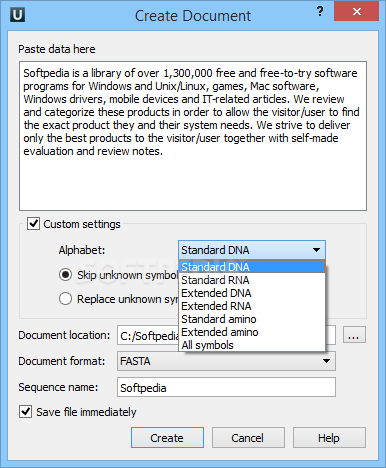Click the Sequence name field
The image size is (386, 468).
pyautogui.click(x=226, y=387)
